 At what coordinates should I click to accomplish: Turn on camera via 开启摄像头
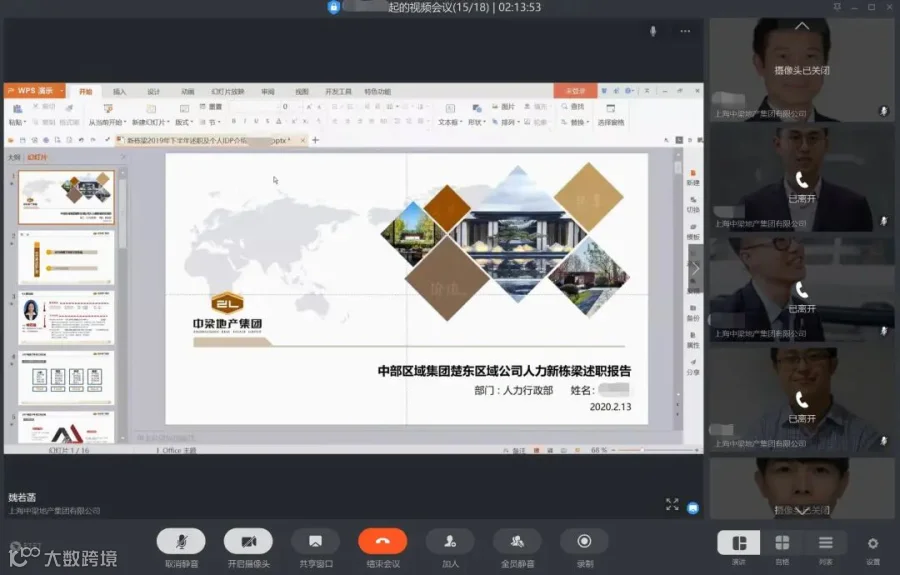(x=248, y=542)
